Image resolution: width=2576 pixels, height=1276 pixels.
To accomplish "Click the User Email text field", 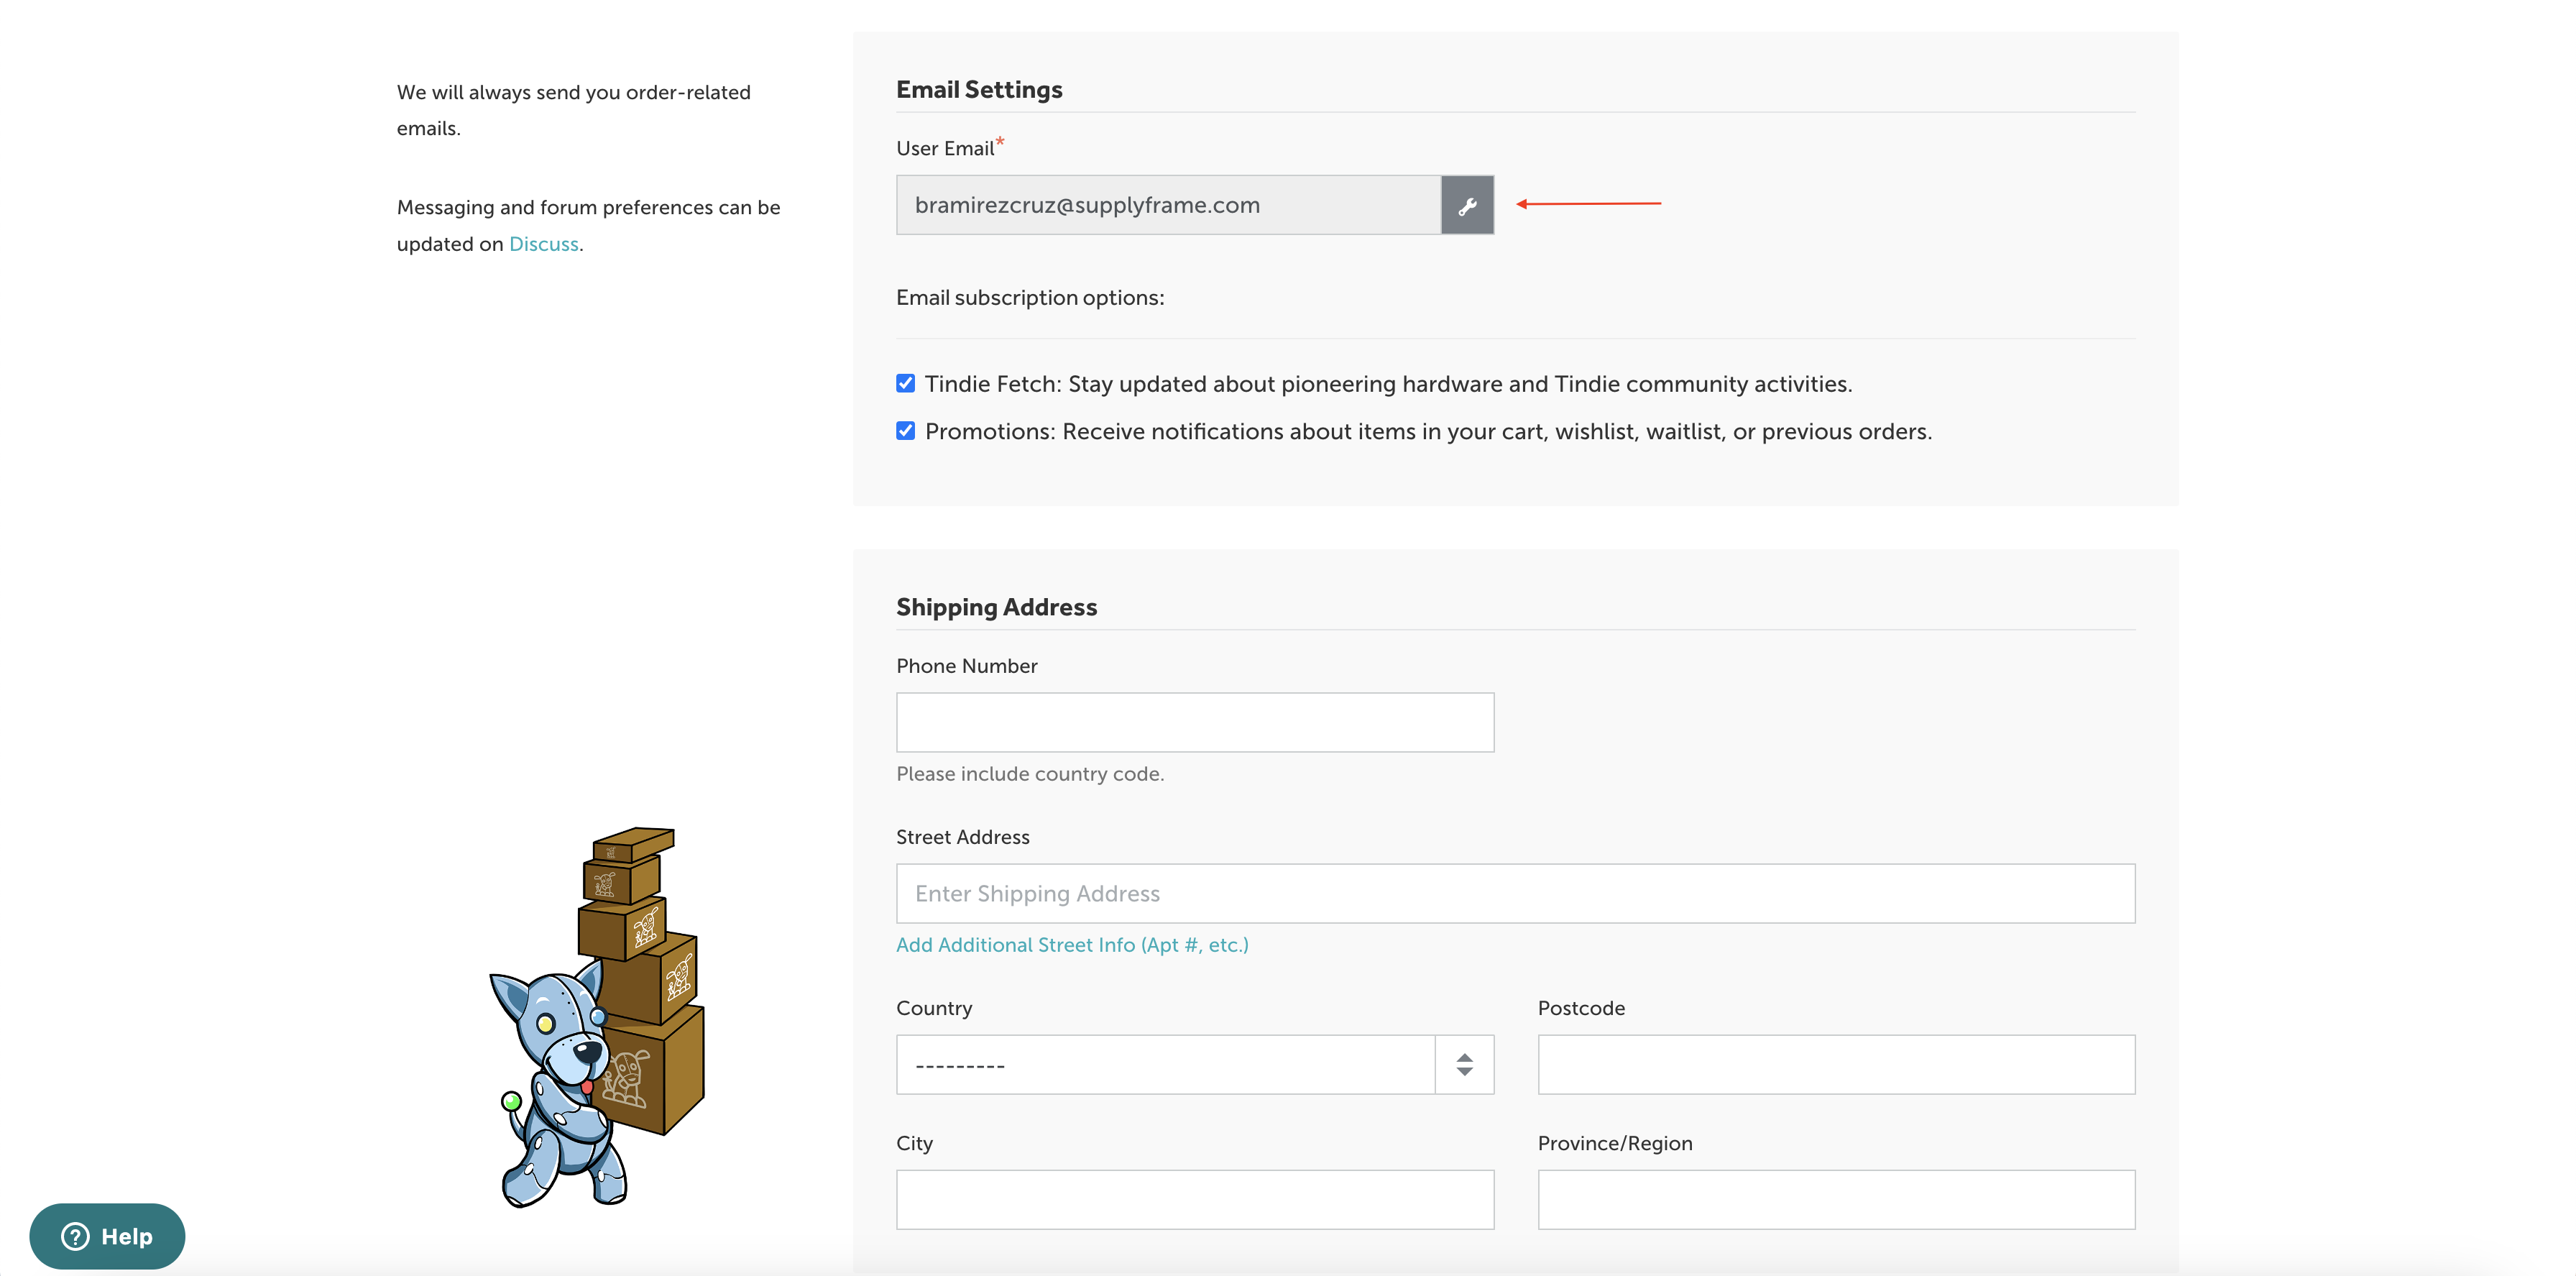I will (1168, 206).
